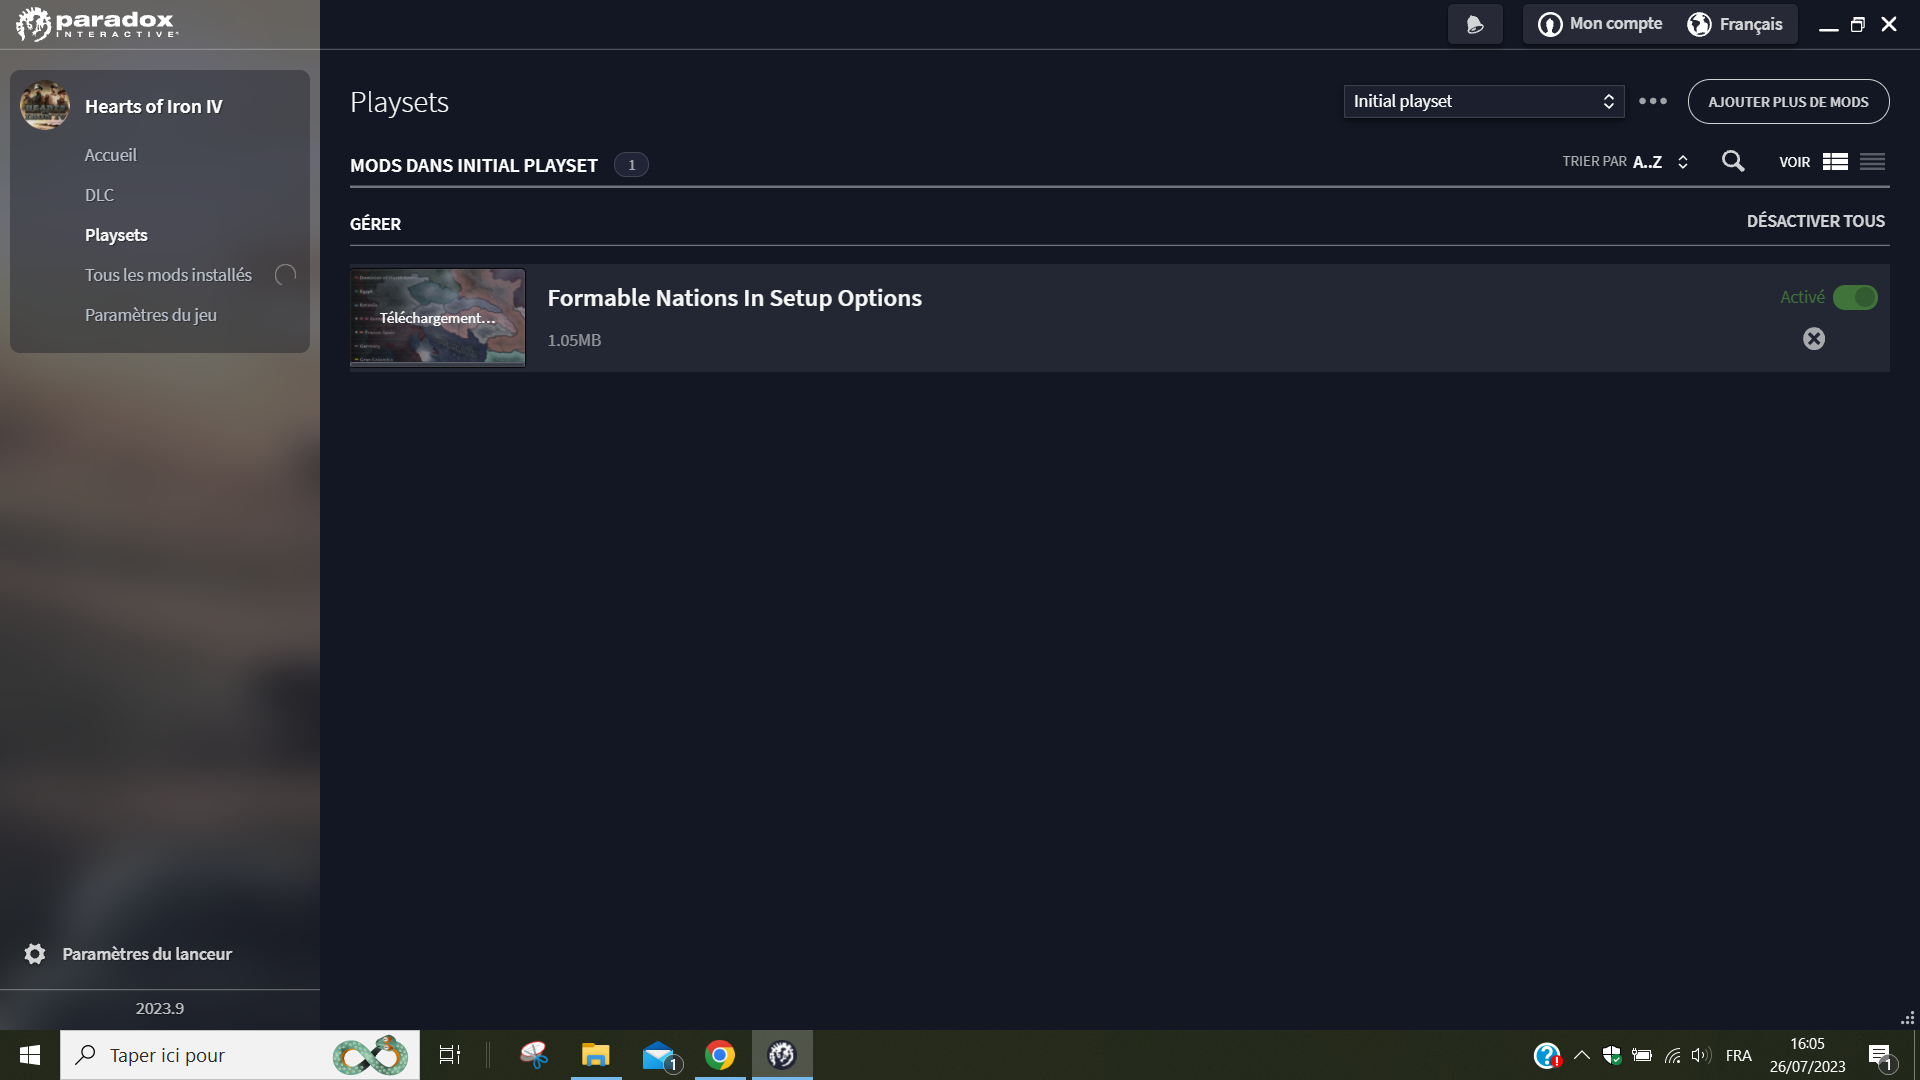Screen dimensions: 1920x1080
Task: Change the Trier par A..Z sort order
Action: click(x=1626, y=162)
